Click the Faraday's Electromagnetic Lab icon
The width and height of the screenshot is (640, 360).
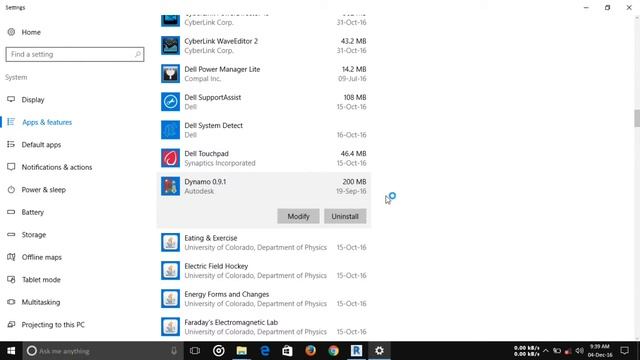coord(170,327)
